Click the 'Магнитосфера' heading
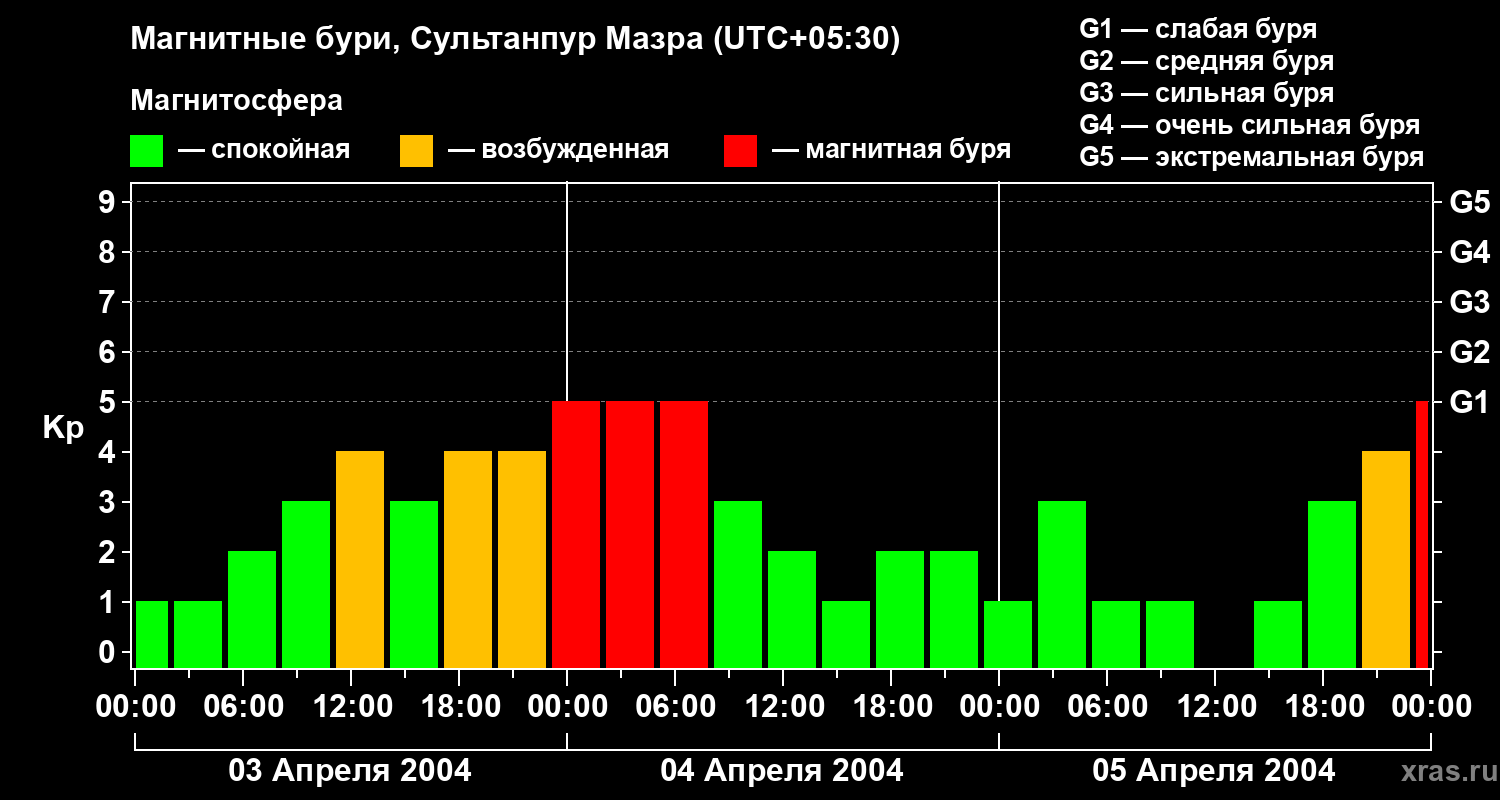Viewport: 1500px width, 800px height. (237, 101)
